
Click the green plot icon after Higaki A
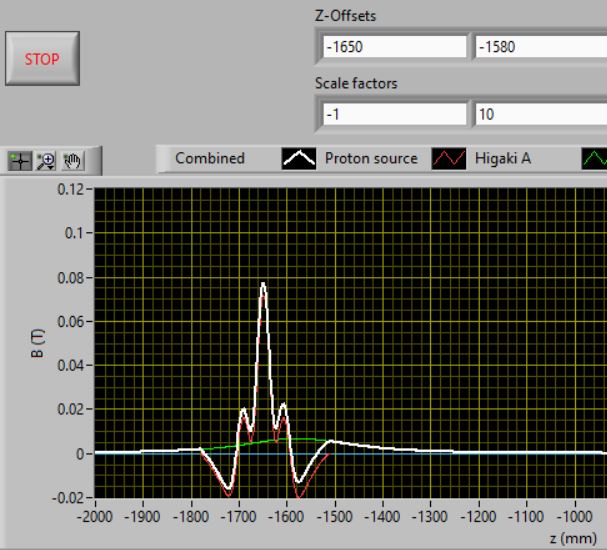point(594,158)
